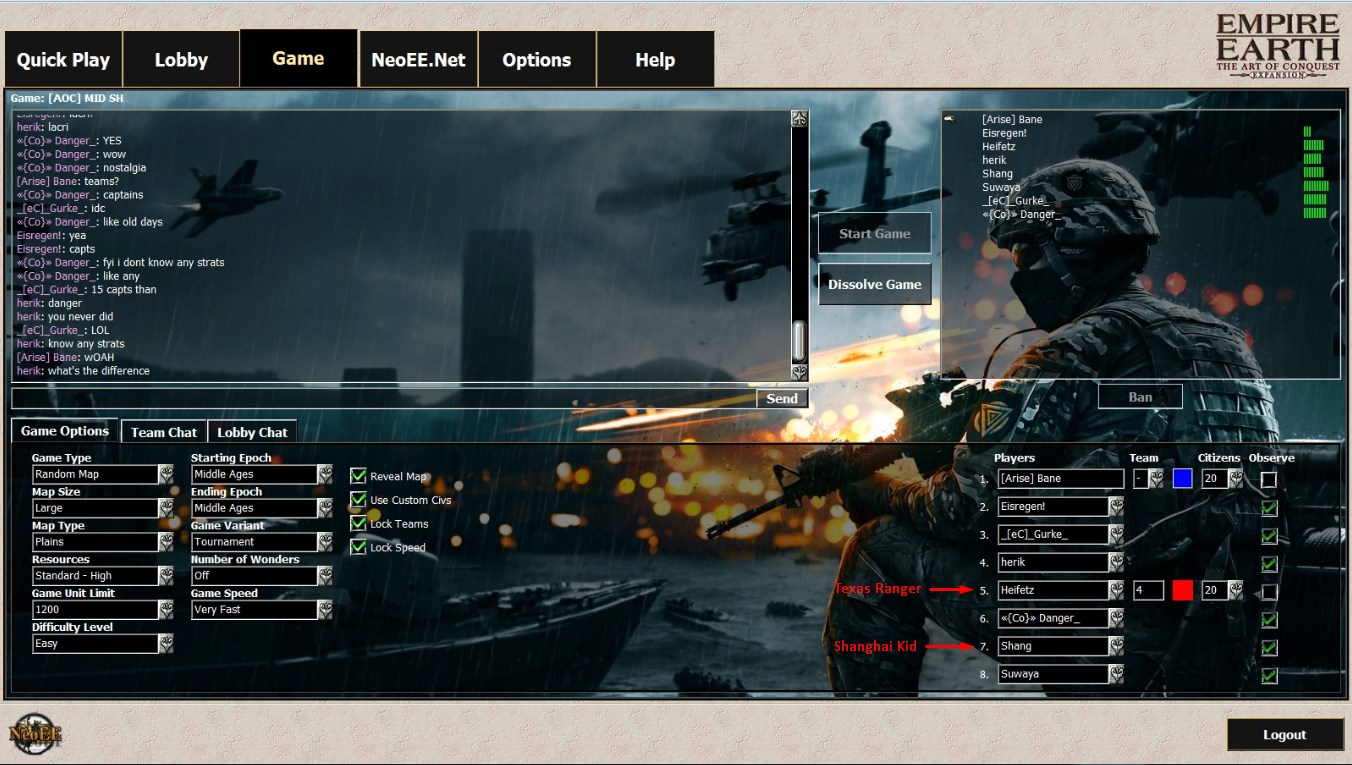Open the Starting Epoch dropdown
The width and height of the screenshot is (1352, 765).
point(325,474)
